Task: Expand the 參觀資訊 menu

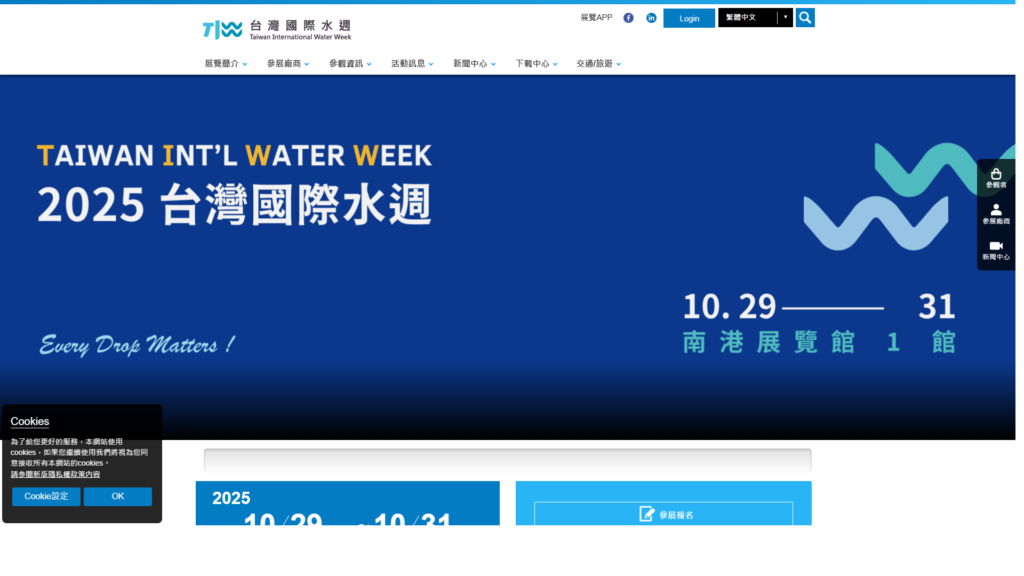Action: pos(350,63)
